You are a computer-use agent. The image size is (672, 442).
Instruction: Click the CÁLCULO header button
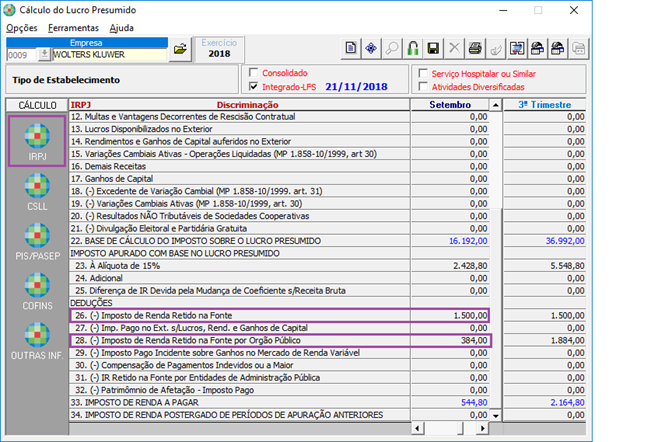coord(37,105)
